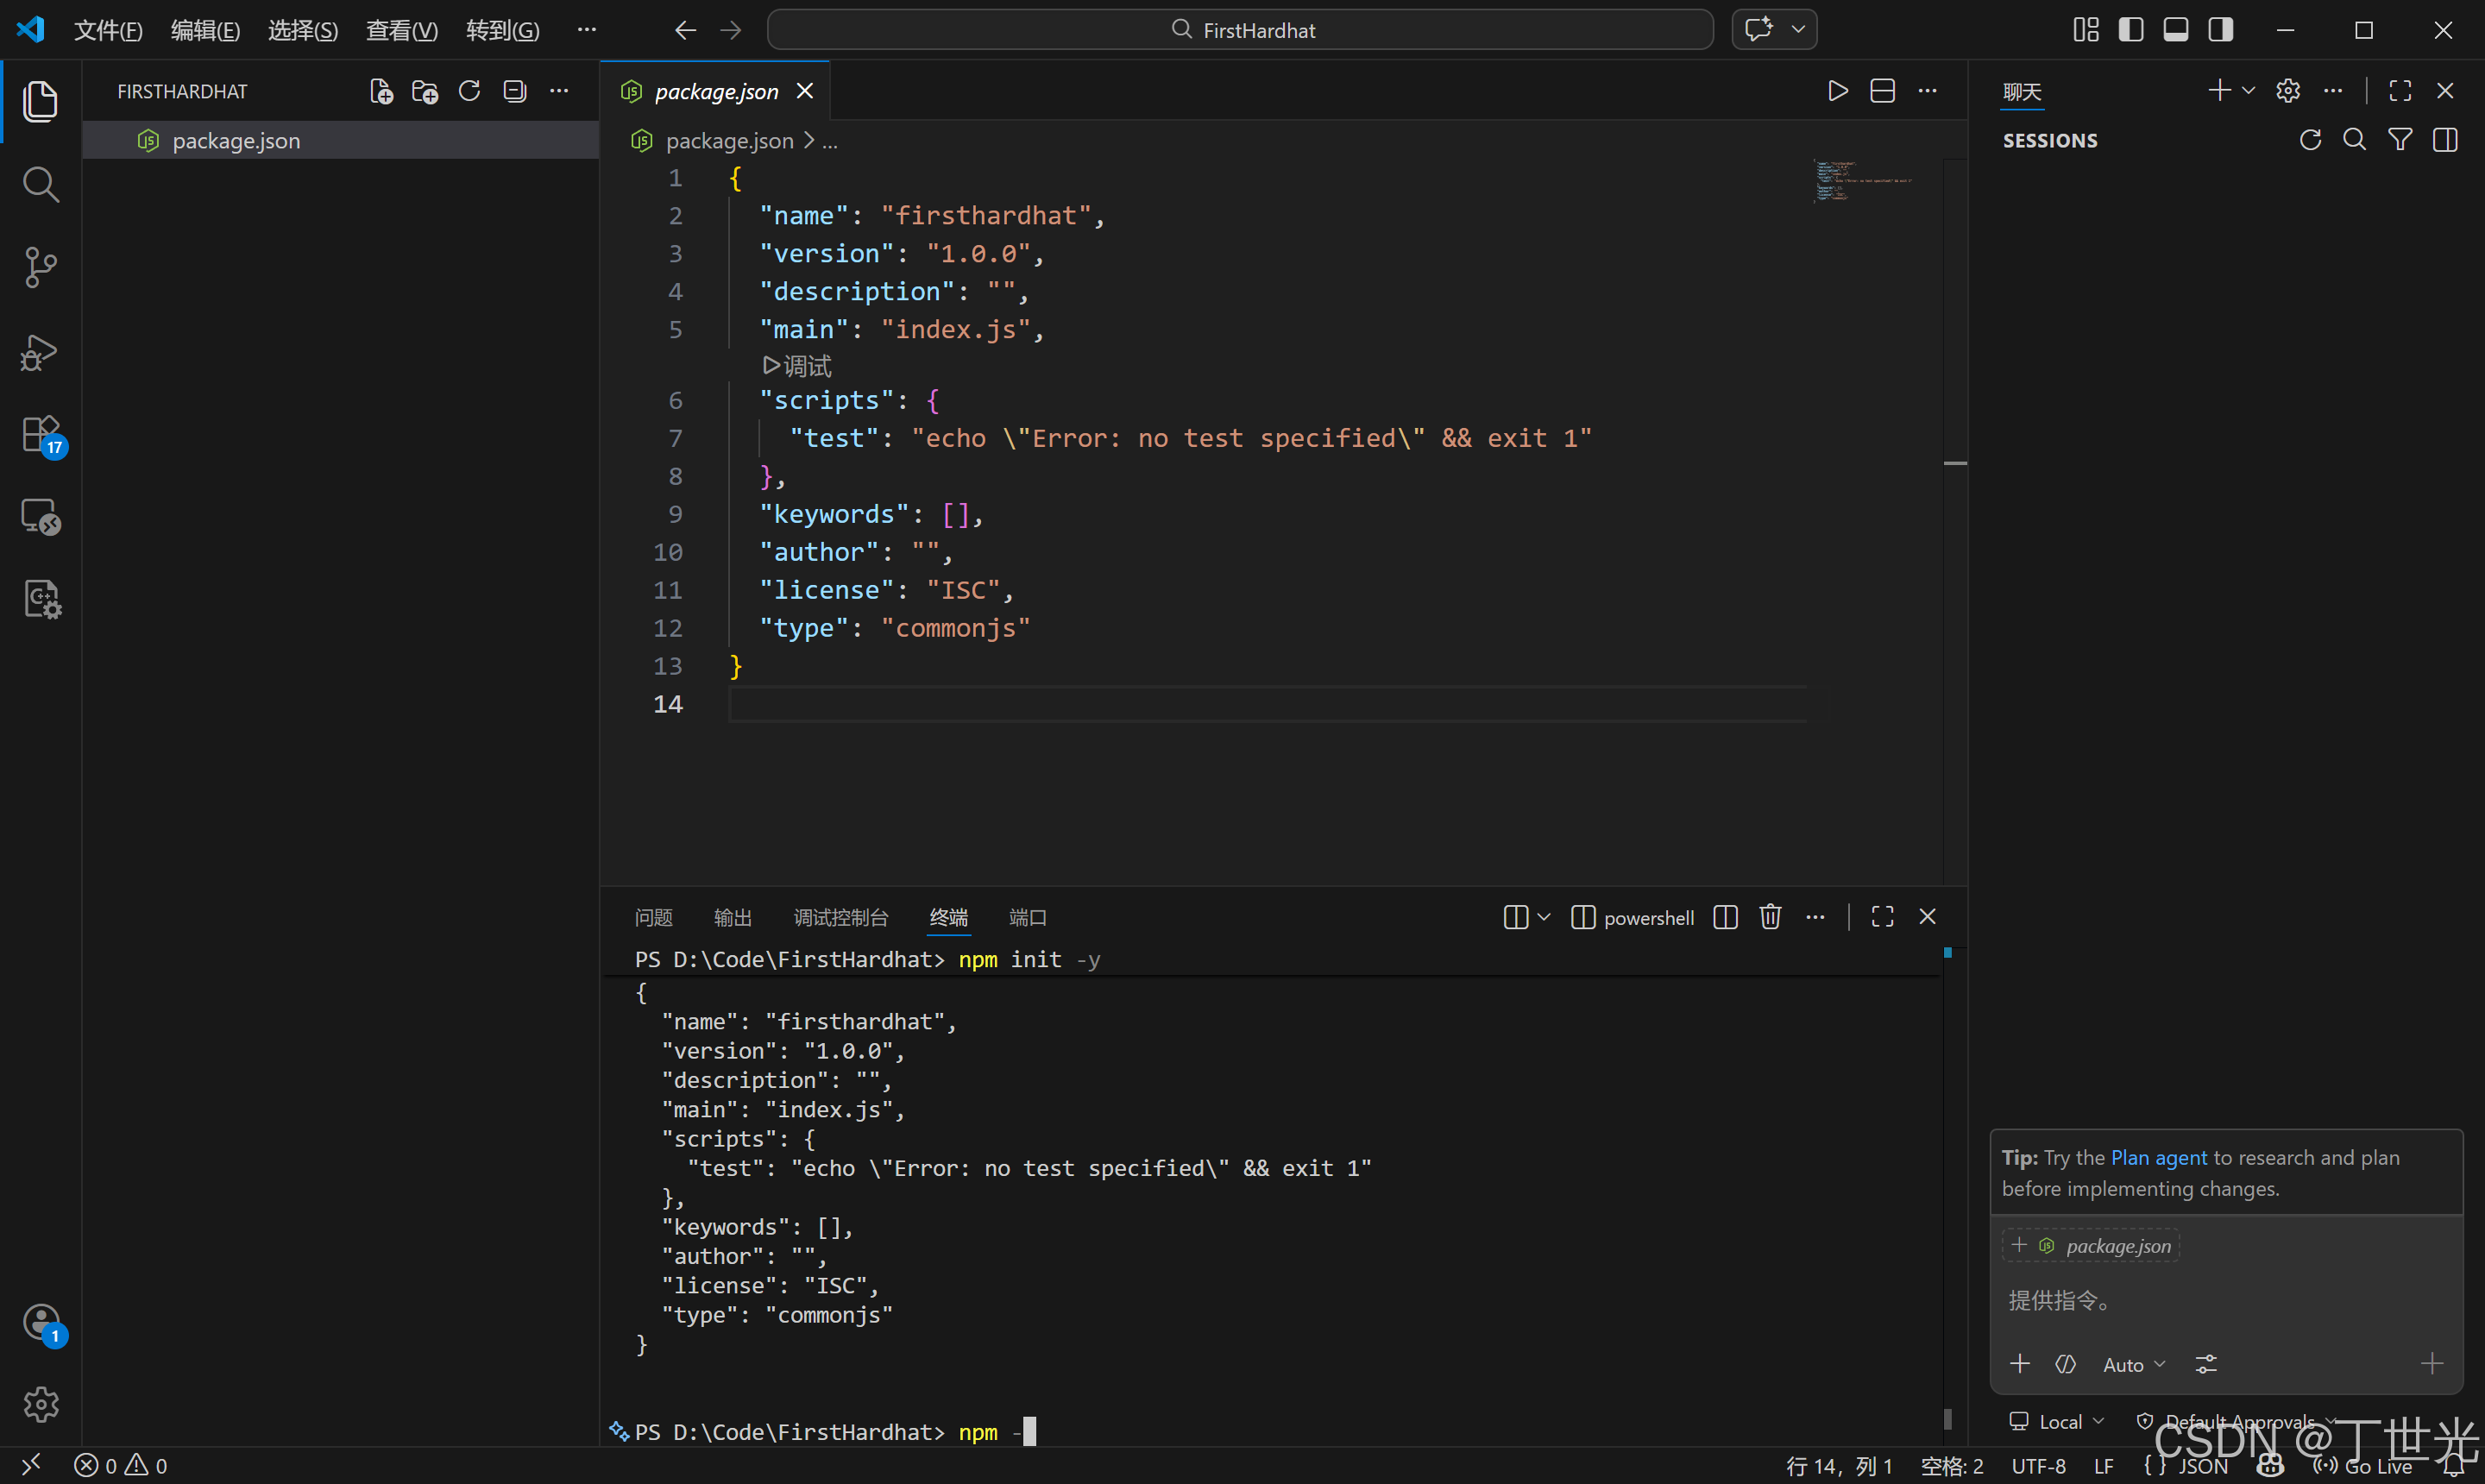Open the 文件(F) menu

(108, 30)
